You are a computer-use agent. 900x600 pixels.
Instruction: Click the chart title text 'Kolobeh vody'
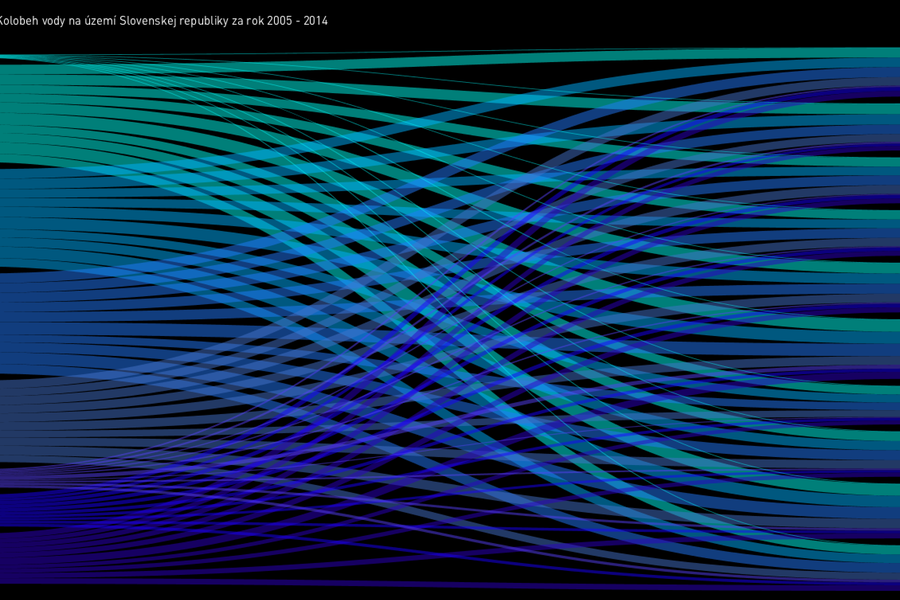[x=30, y=20]
